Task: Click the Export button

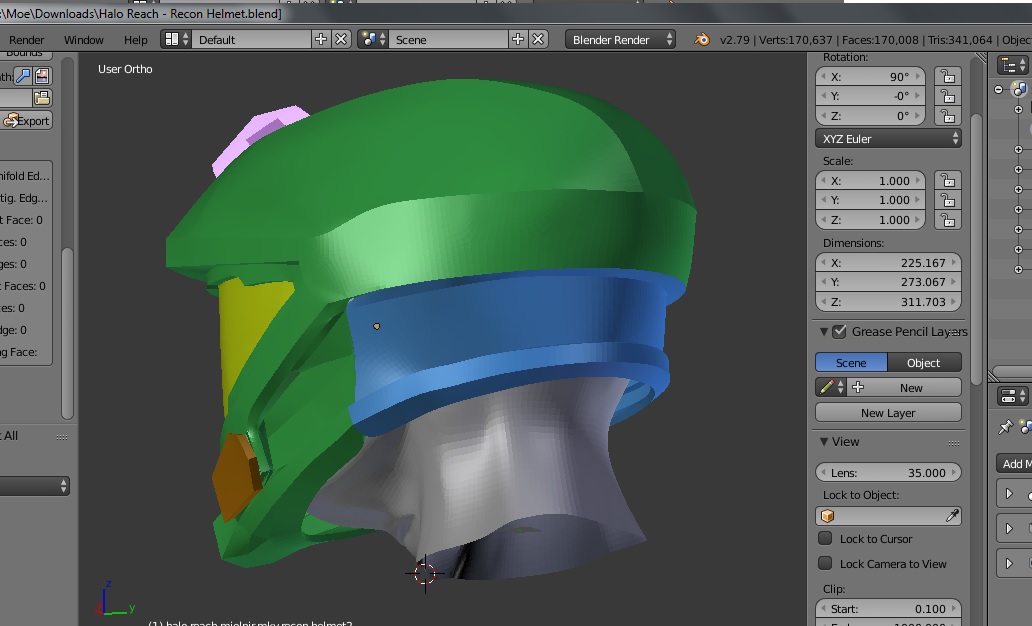Action: 27,121
